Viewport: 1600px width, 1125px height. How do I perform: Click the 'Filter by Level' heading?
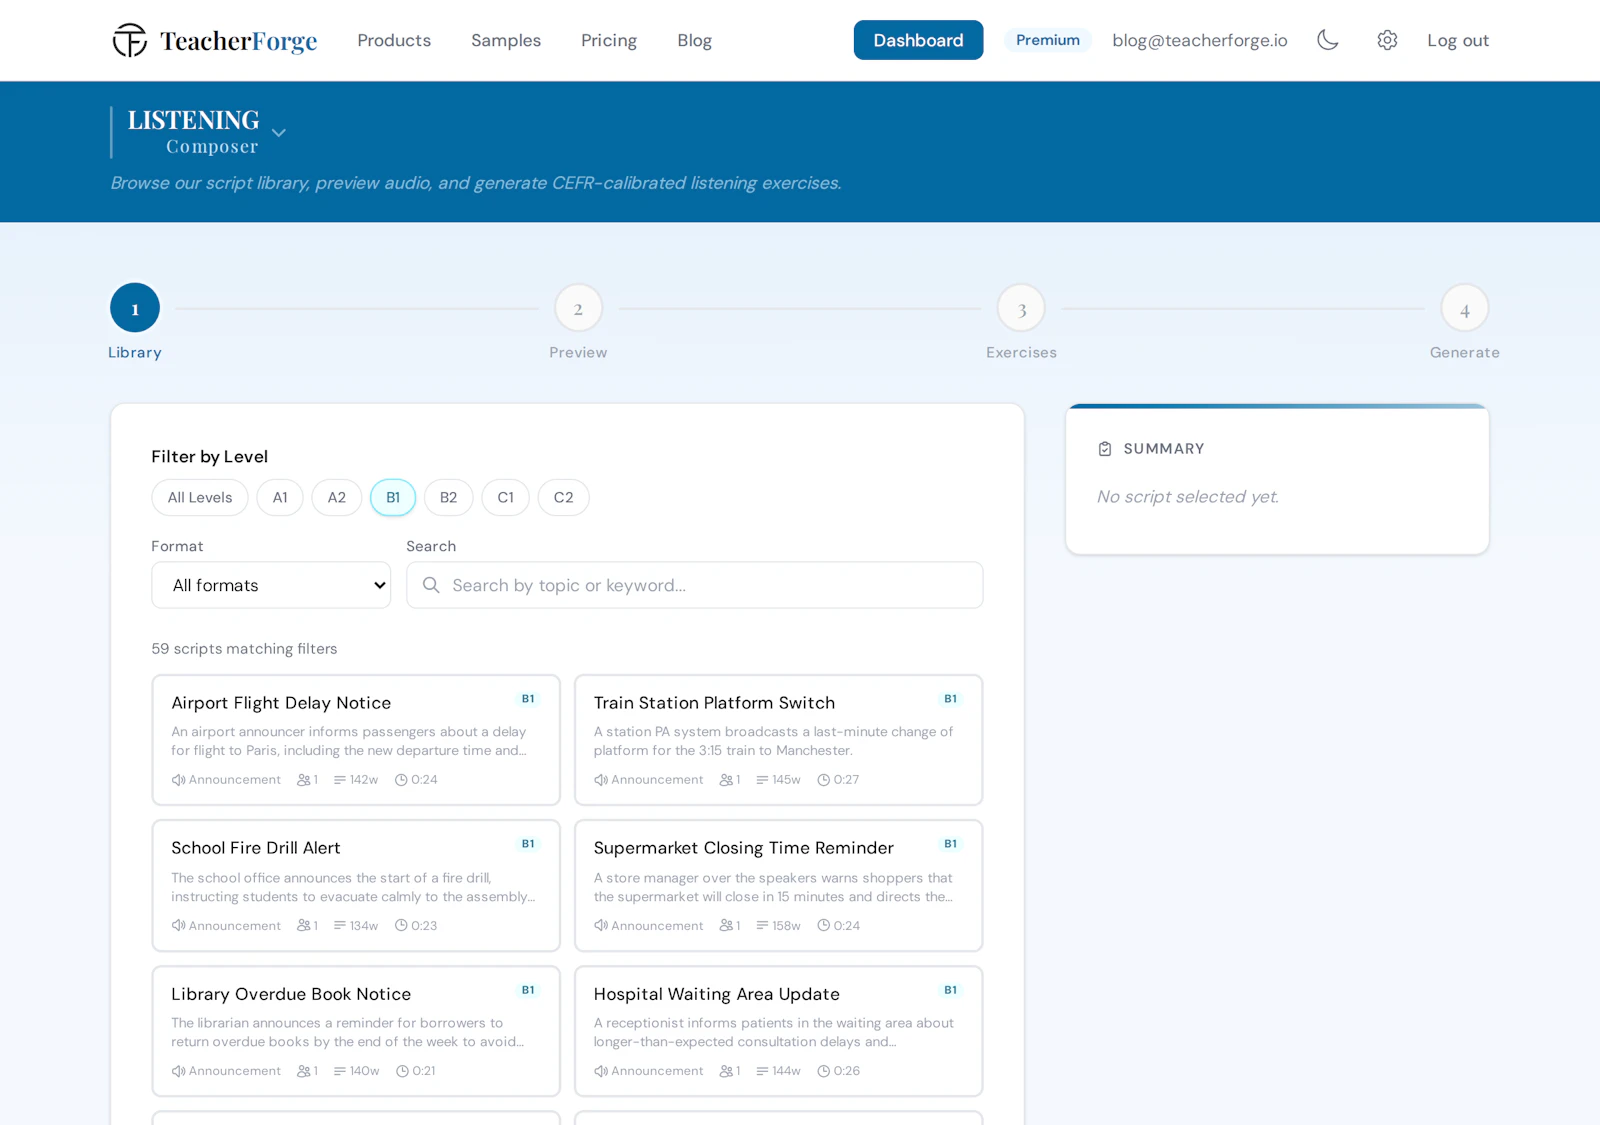210,457
